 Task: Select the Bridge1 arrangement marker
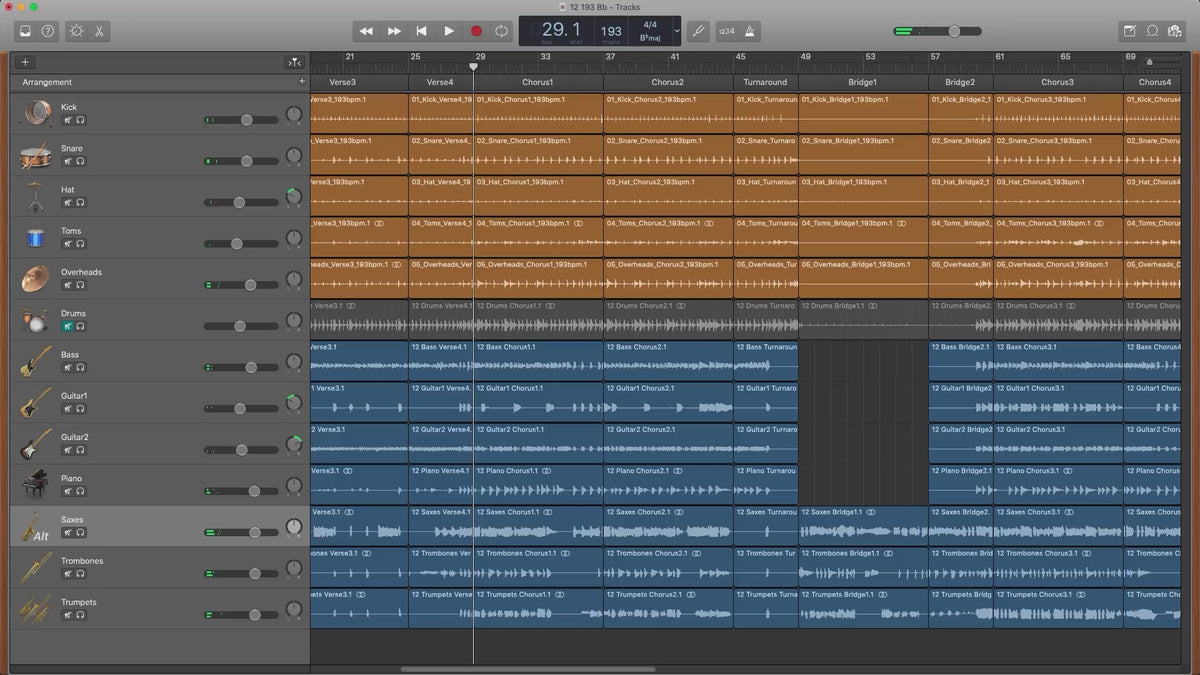tap(862, 82)
